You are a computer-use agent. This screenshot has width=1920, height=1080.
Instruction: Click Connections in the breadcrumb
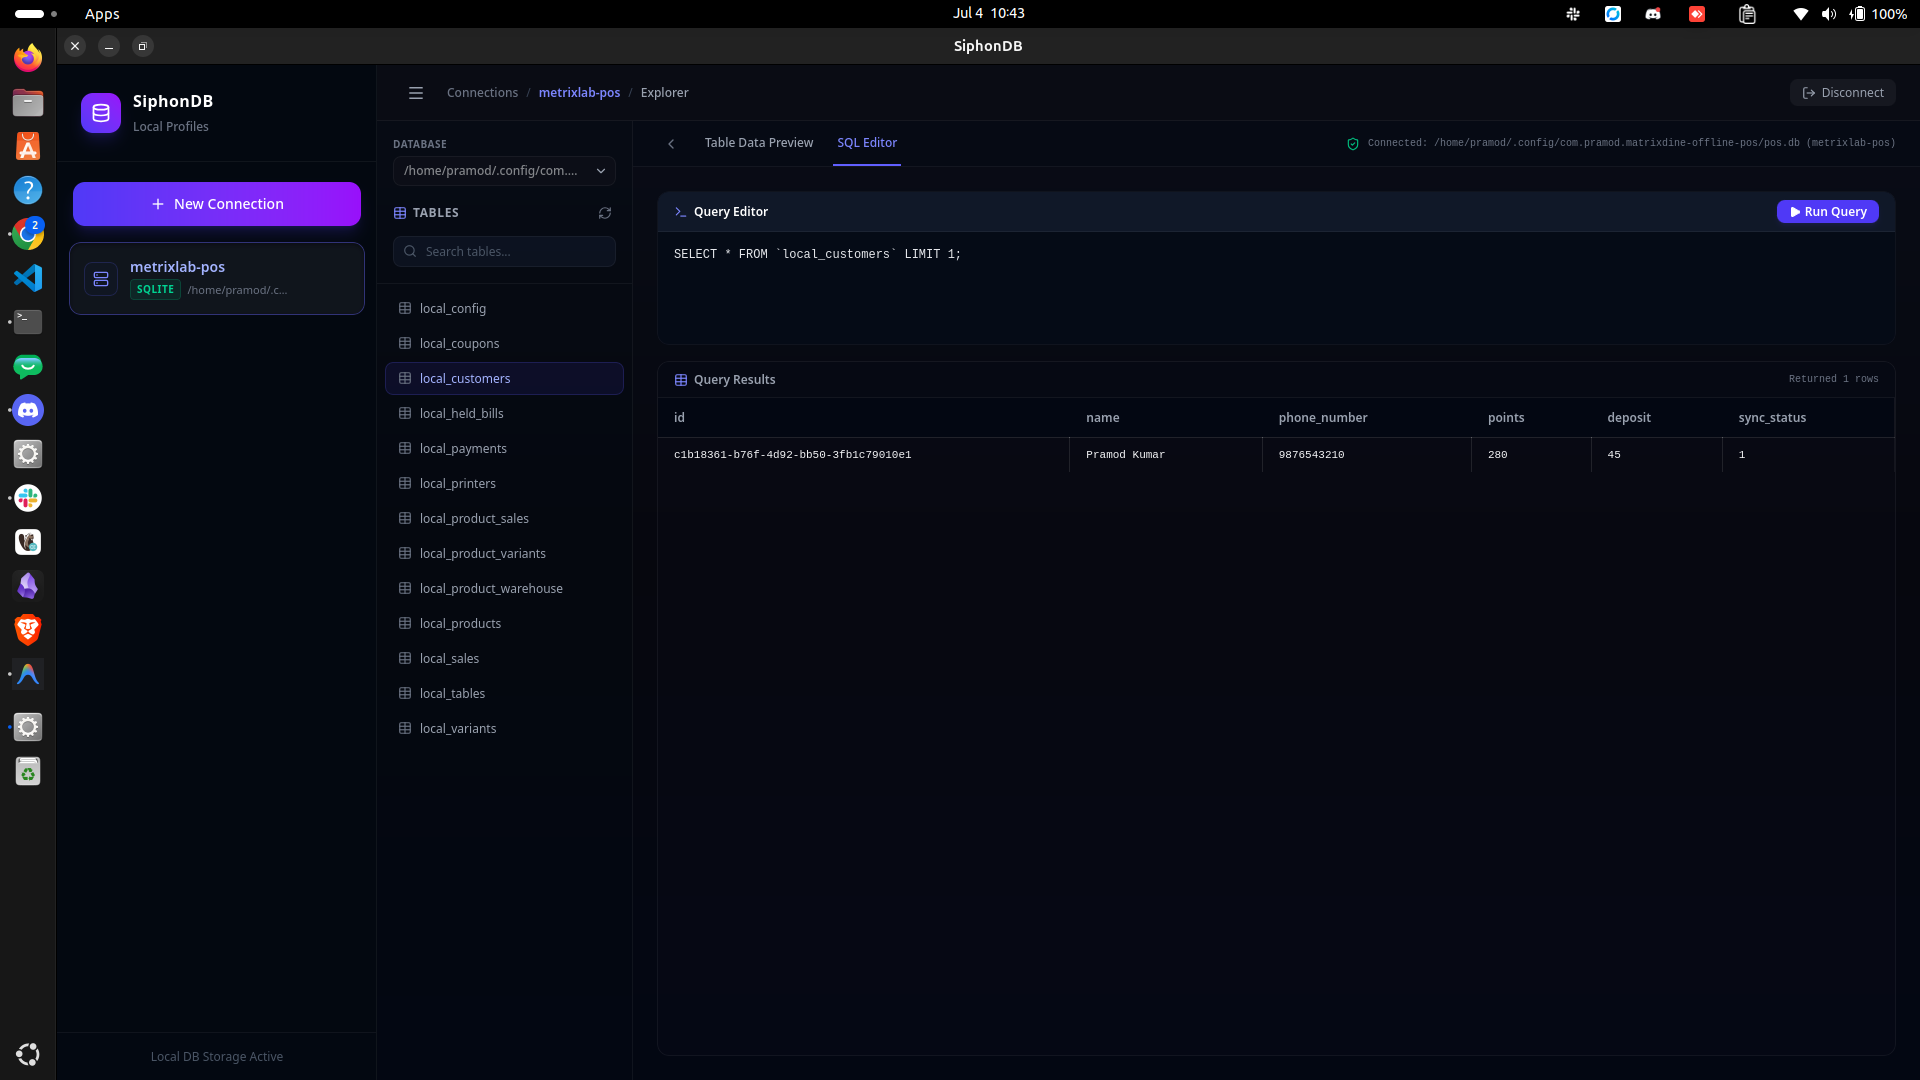(x=482, y=93)
